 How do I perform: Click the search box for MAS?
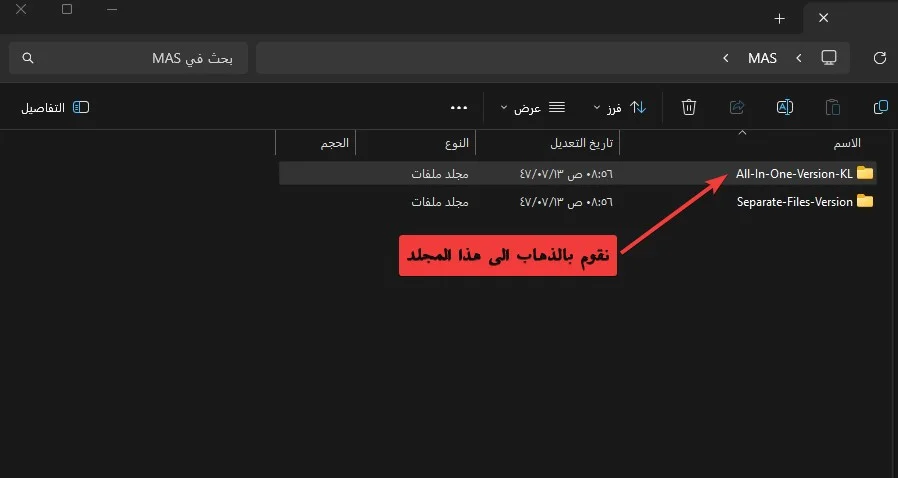tap(128, 58)
